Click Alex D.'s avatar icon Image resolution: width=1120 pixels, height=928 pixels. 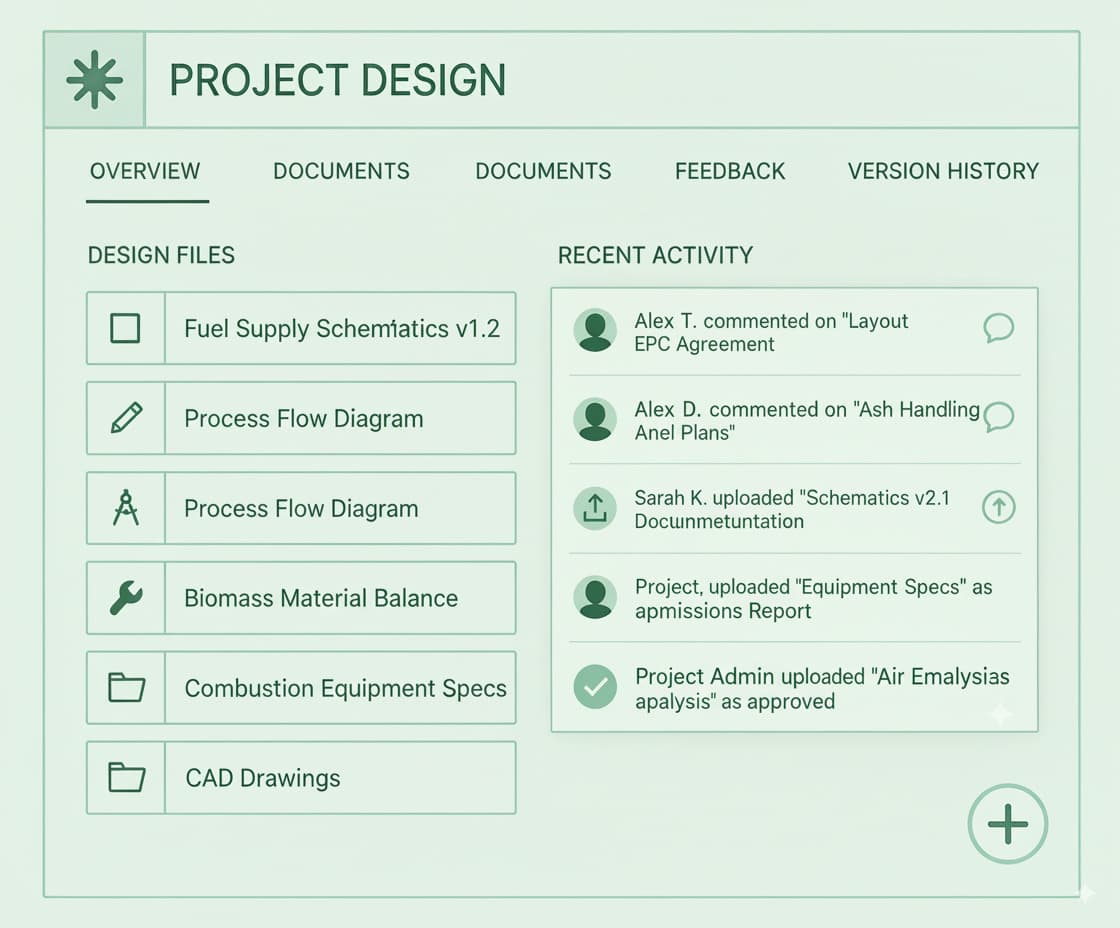point(595,420)
